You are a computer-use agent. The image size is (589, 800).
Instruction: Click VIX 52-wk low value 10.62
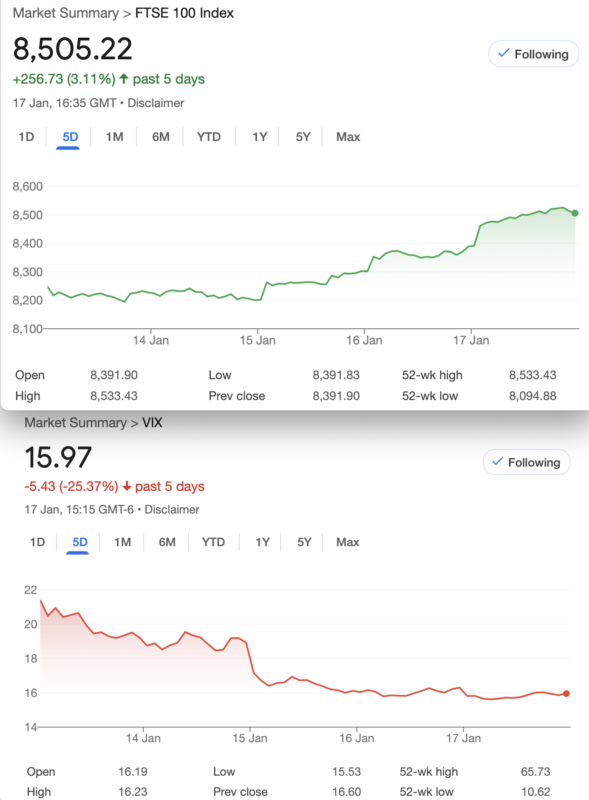[x=535, y=792]
